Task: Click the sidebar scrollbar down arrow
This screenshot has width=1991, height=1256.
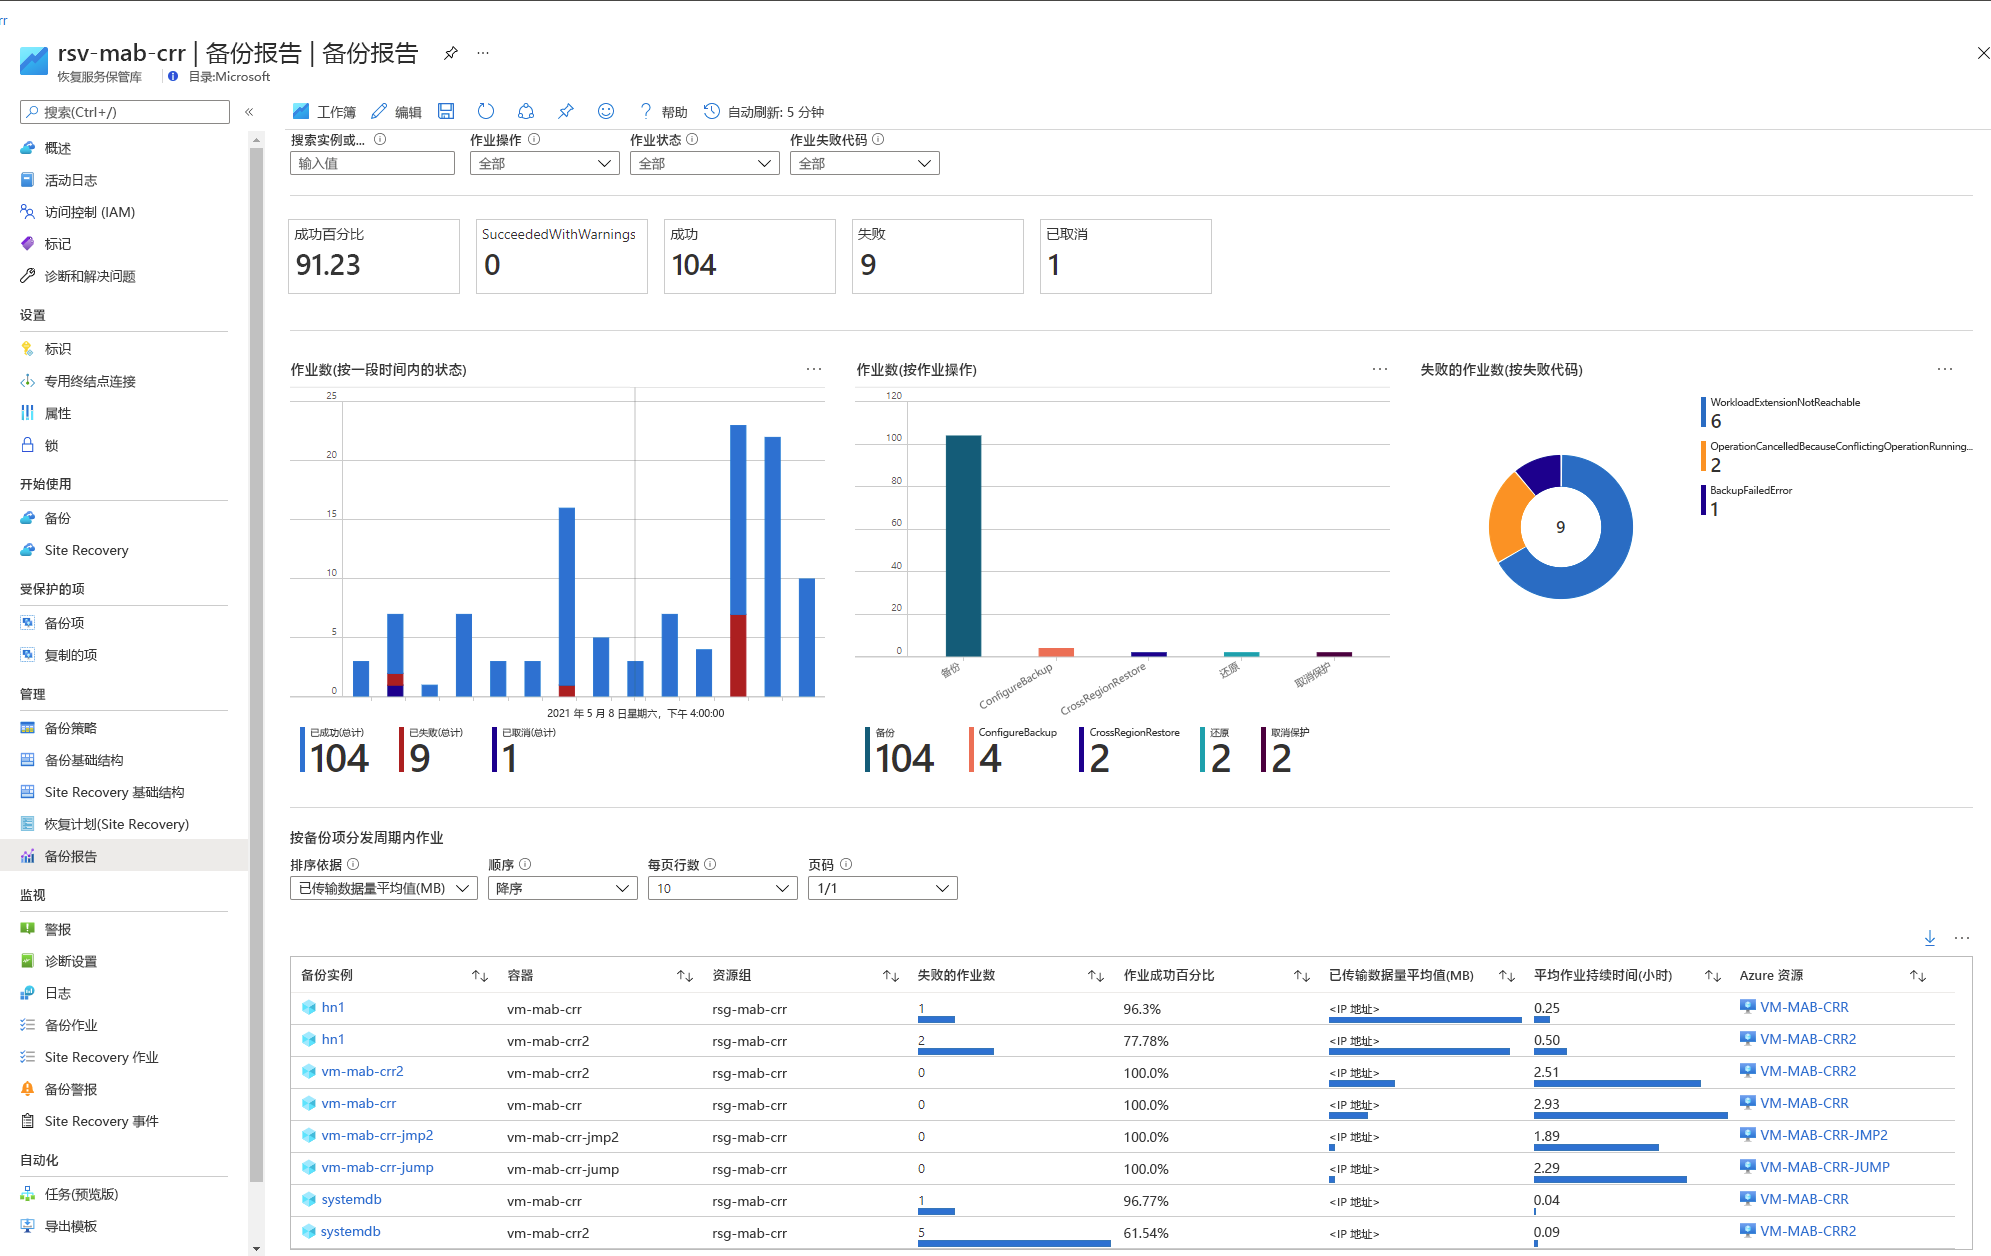Action: coord(256,1248)
